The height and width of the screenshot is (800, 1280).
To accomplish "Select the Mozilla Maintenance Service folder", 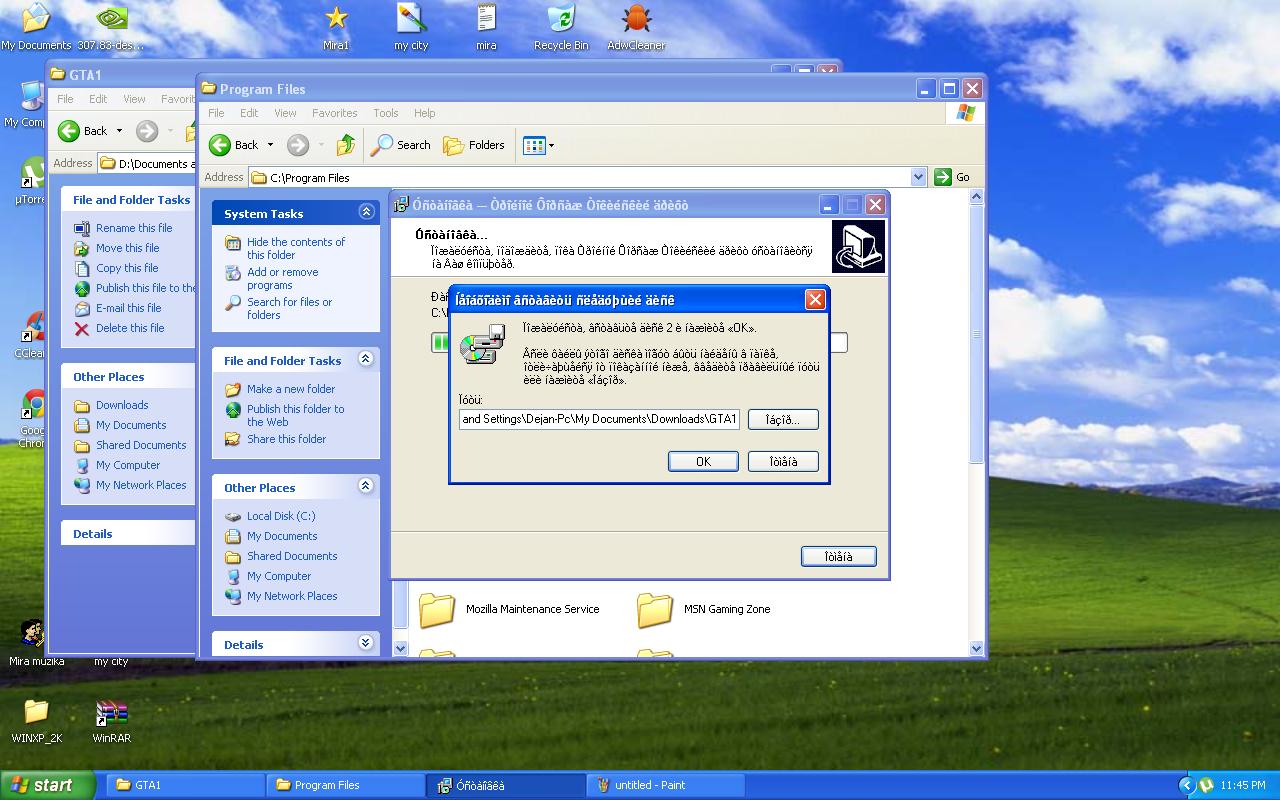I will point(508,609).
